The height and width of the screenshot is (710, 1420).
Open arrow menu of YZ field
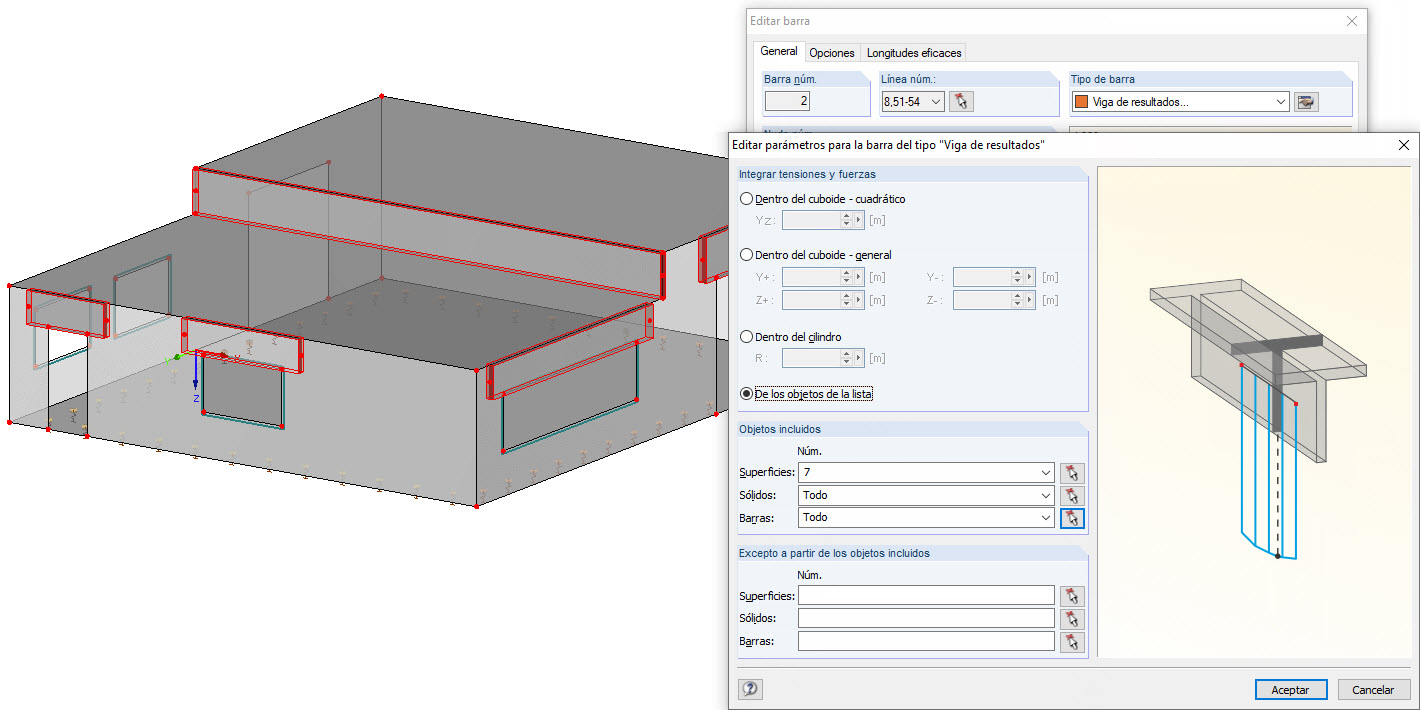click(x=858, y=221)
